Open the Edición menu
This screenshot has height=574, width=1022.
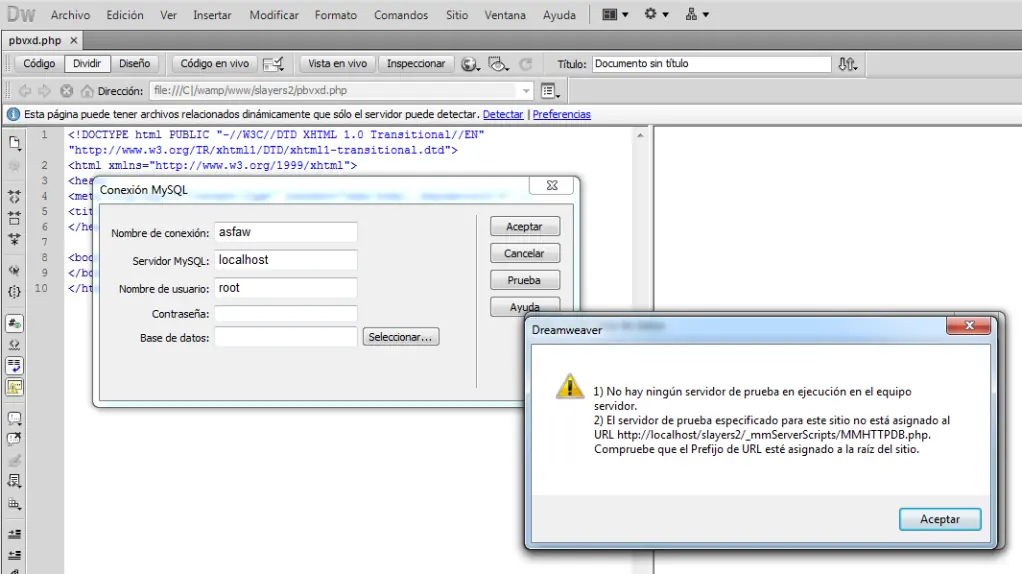tap(124, 14)
